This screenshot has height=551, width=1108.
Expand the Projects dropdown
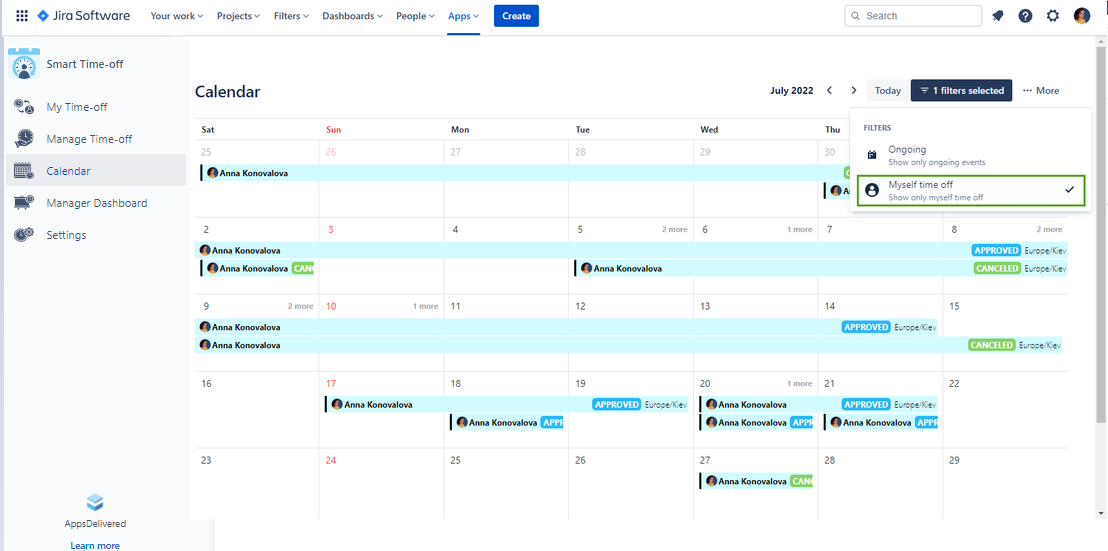[238, 16]
